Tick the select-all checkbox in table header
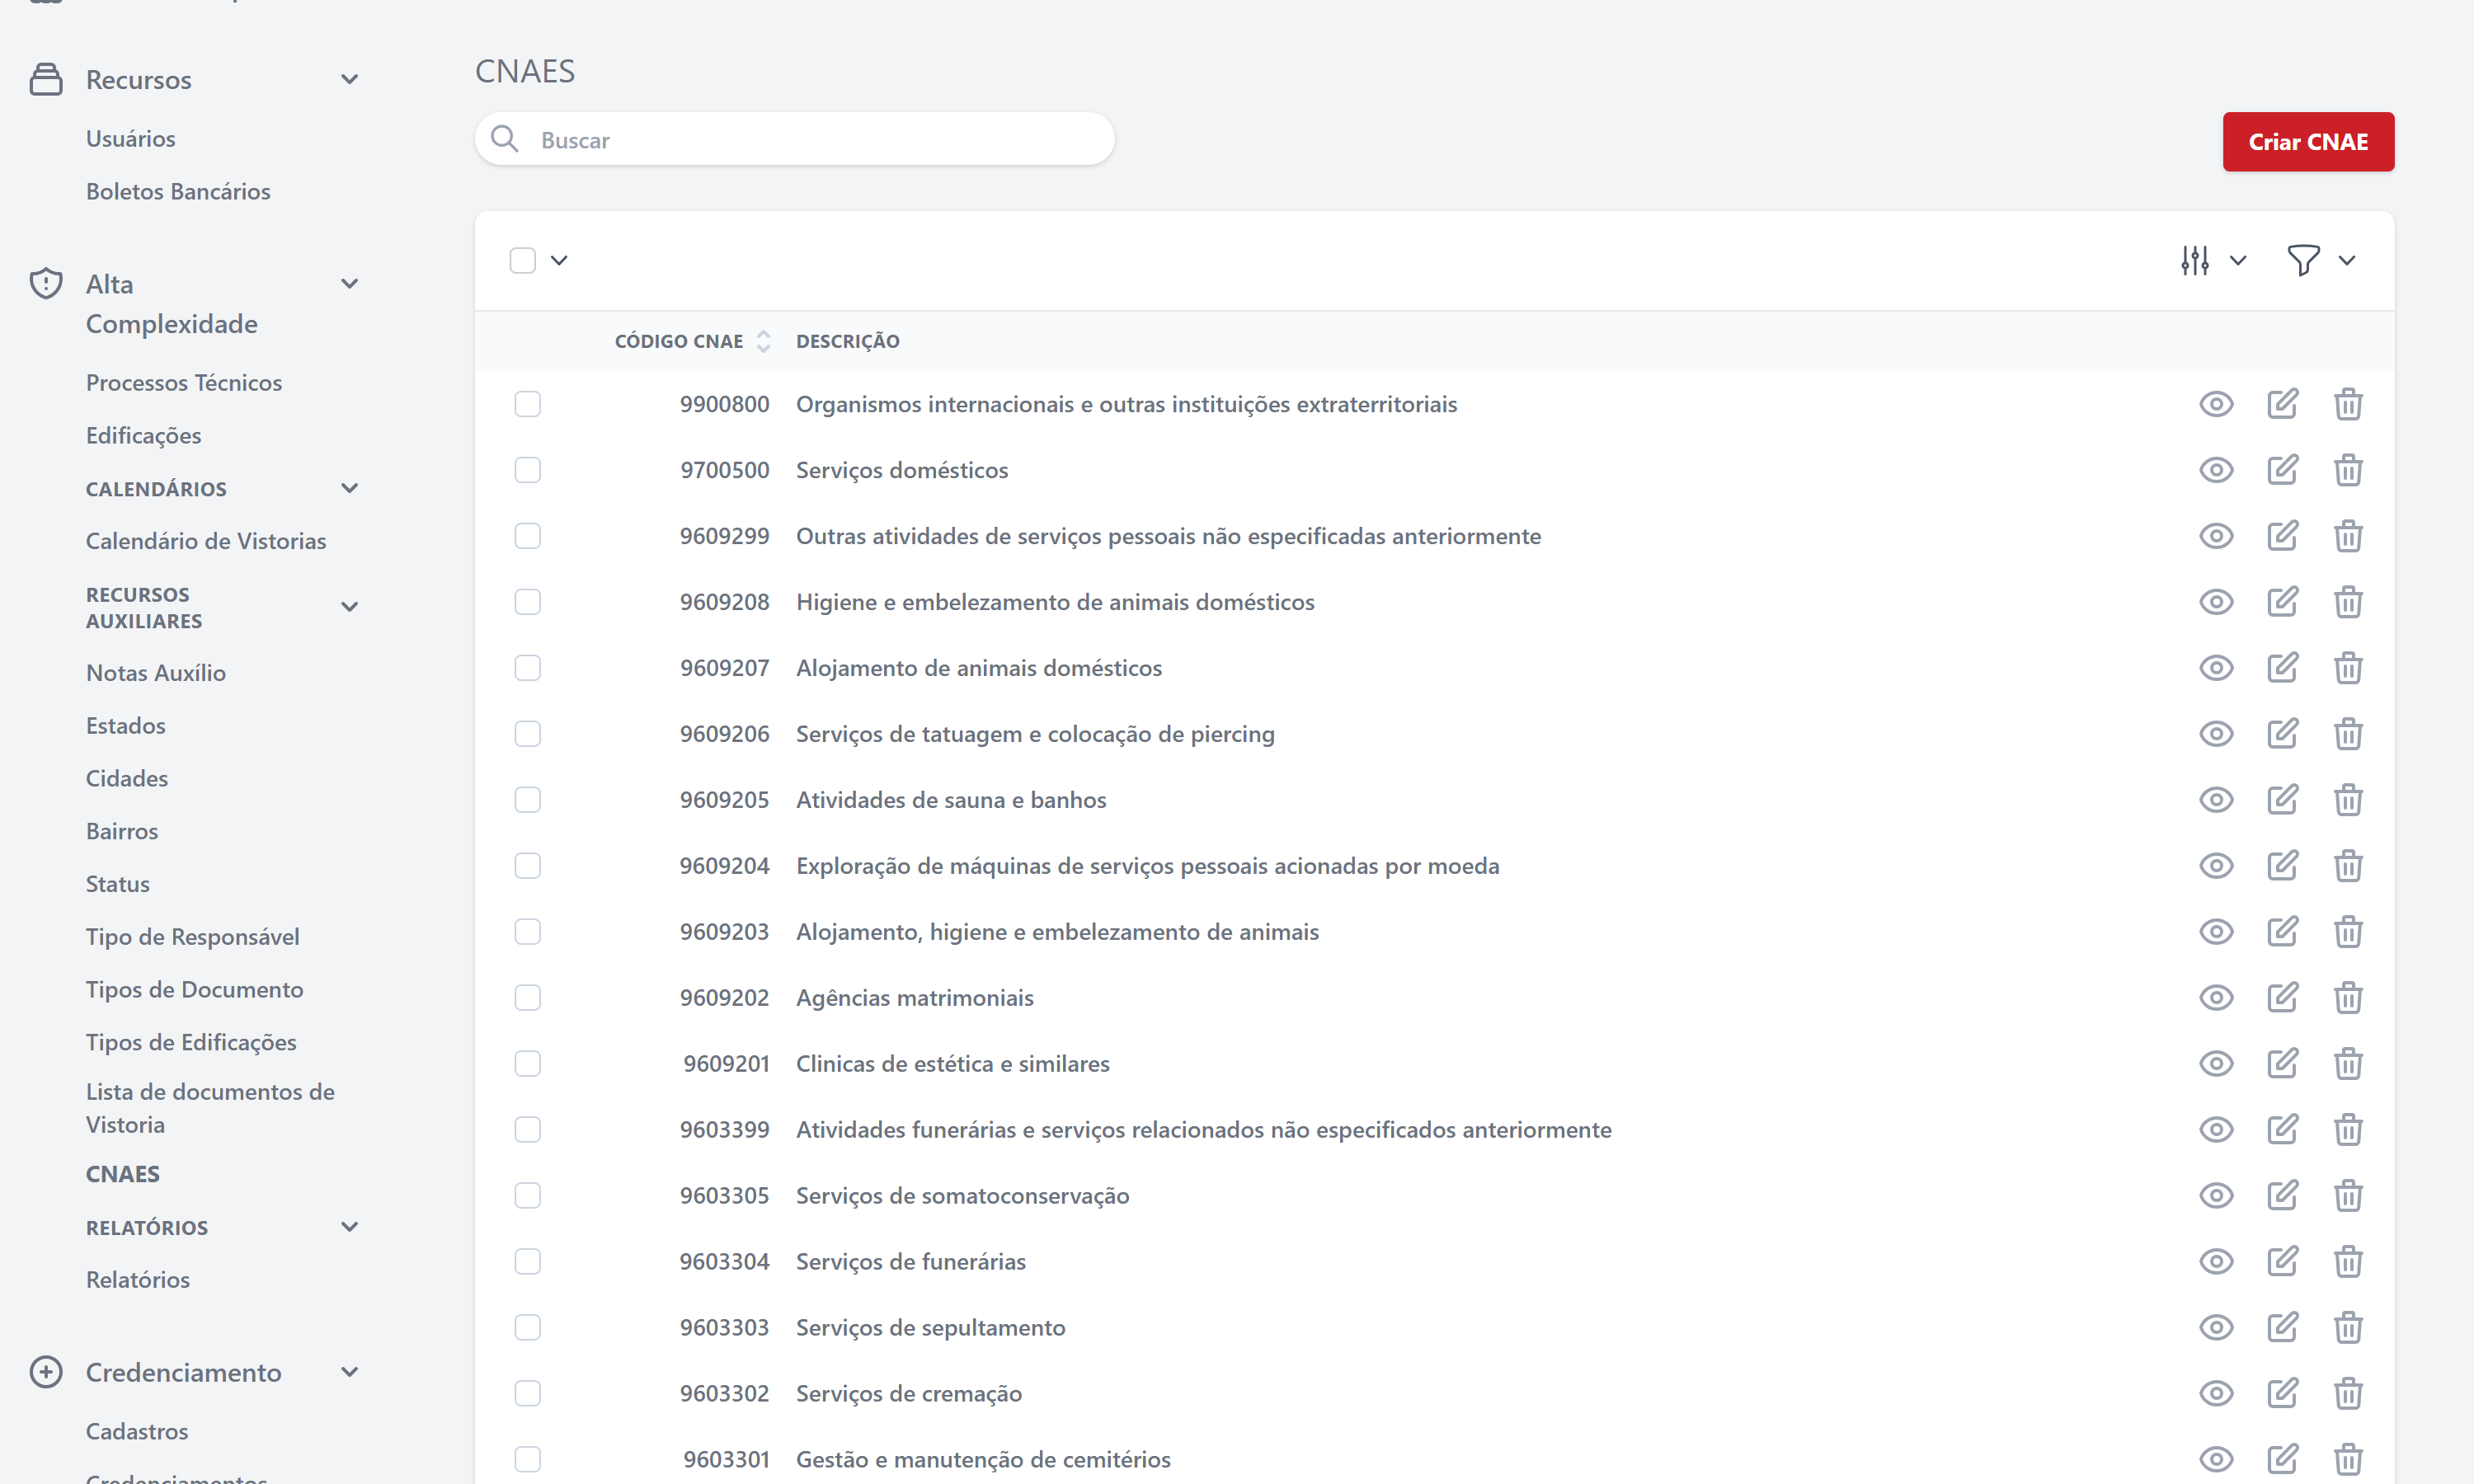This screenshot has height=1484, width=2474. [522, 260]
